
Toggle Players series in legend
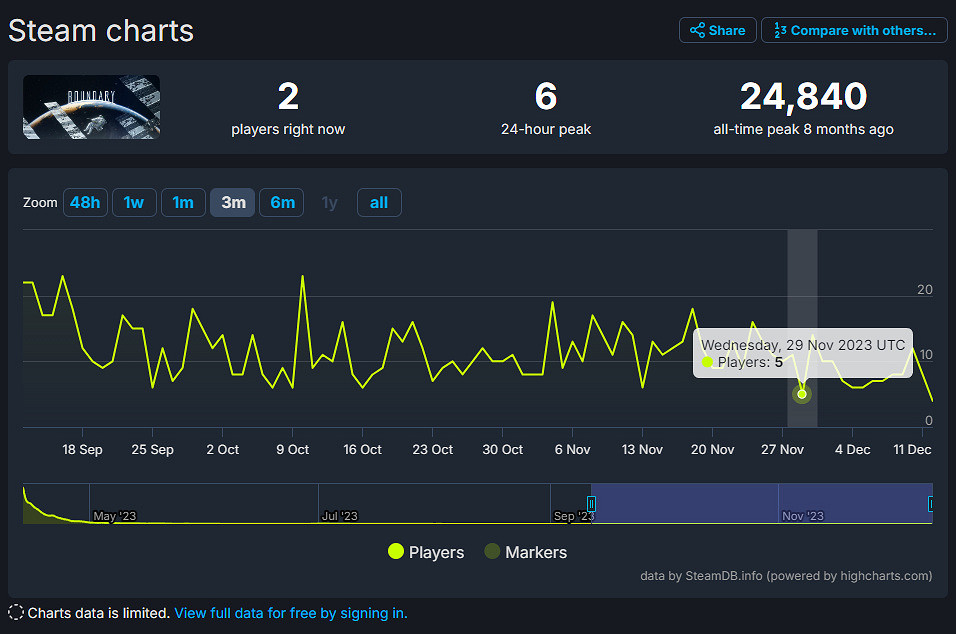tap(436, 552)
